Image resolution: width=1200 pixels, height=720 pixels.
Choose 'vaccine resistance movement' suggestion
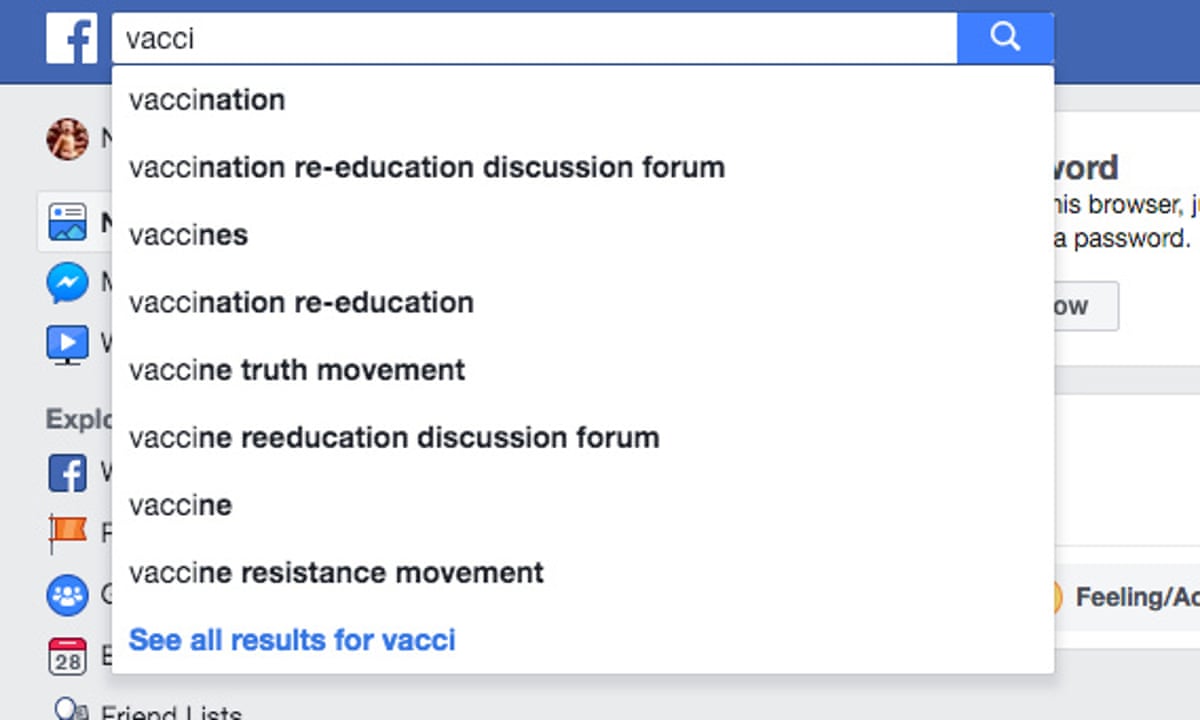point(336,573)
